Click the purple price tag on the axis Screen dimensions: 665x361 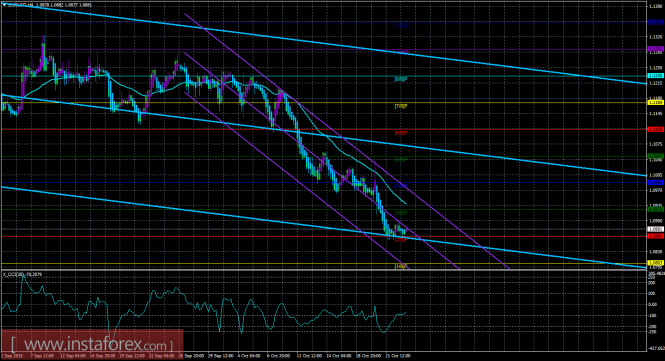pos(656,49)
